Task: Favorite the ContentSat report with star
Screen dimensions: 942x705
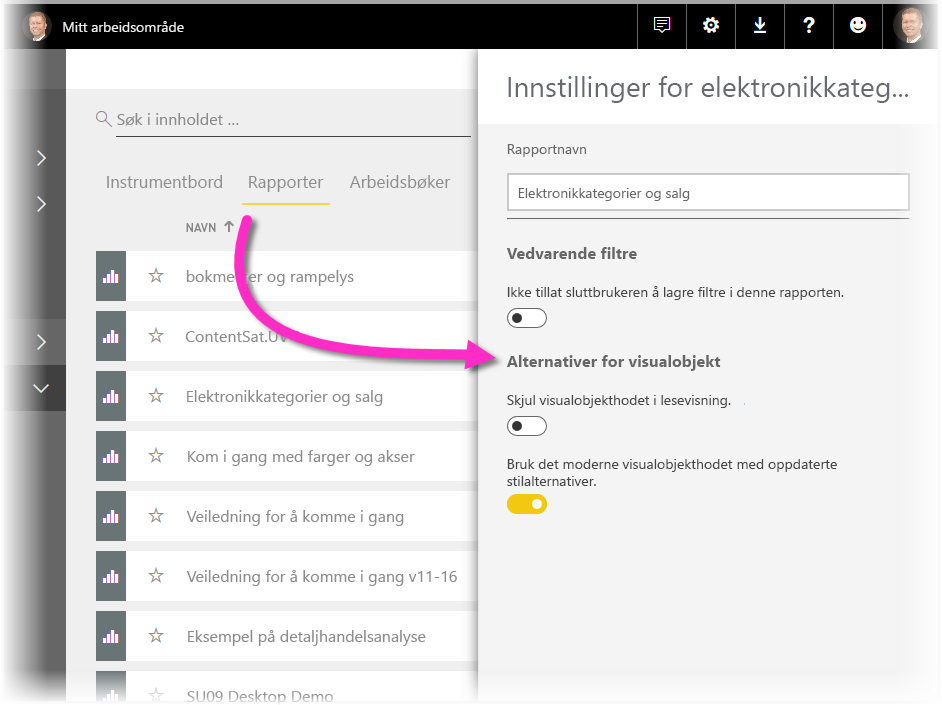Action: (156, 336)
